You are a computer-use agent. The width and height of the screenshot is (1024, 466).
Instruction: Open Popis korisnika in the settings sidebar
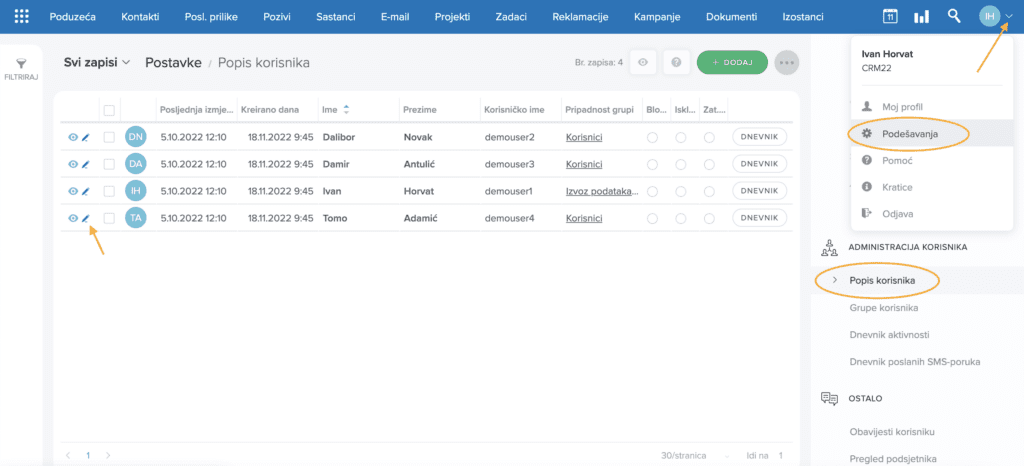pyautogui.click(x=881, y=280)
